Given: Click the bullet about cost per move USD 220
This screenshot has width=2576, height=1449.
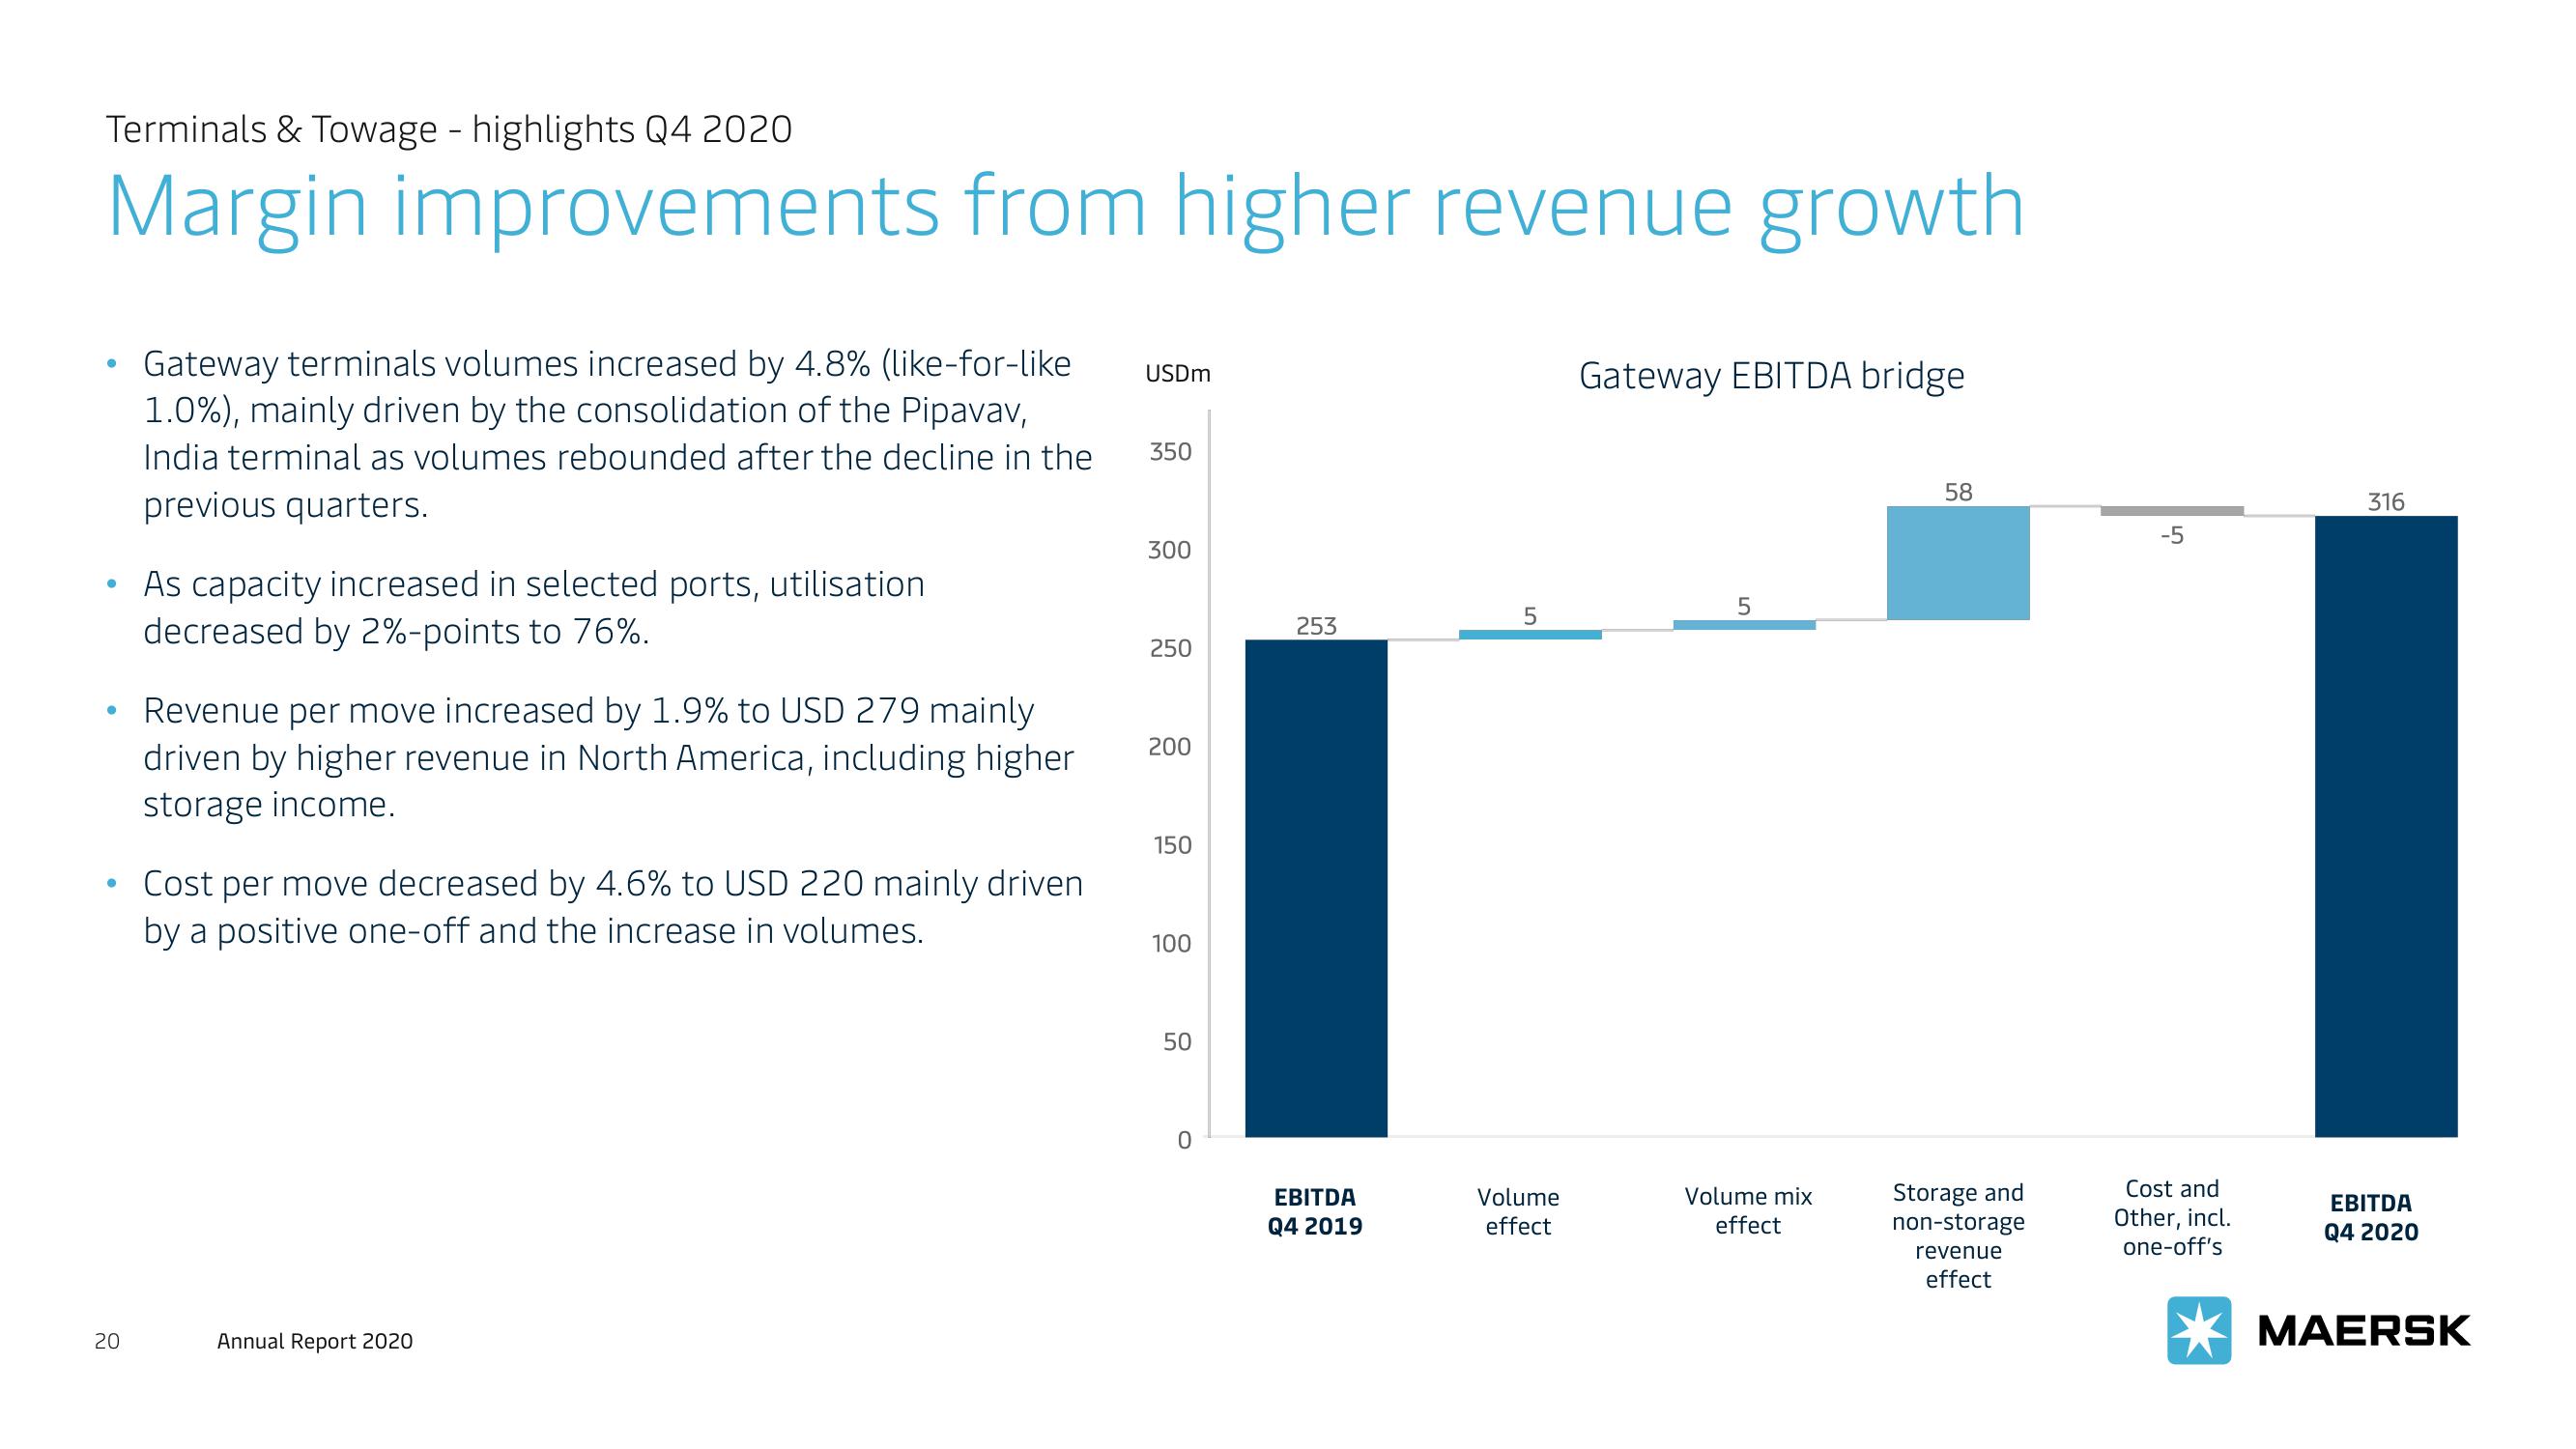Looking at the screenshot, I should point(613,907).
